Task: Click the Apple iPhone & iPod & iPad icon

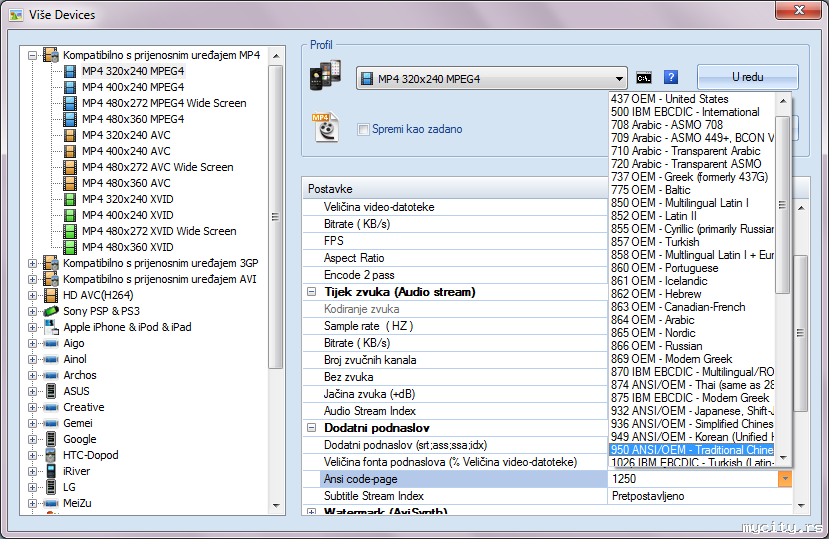Action: tap(51, 327)
